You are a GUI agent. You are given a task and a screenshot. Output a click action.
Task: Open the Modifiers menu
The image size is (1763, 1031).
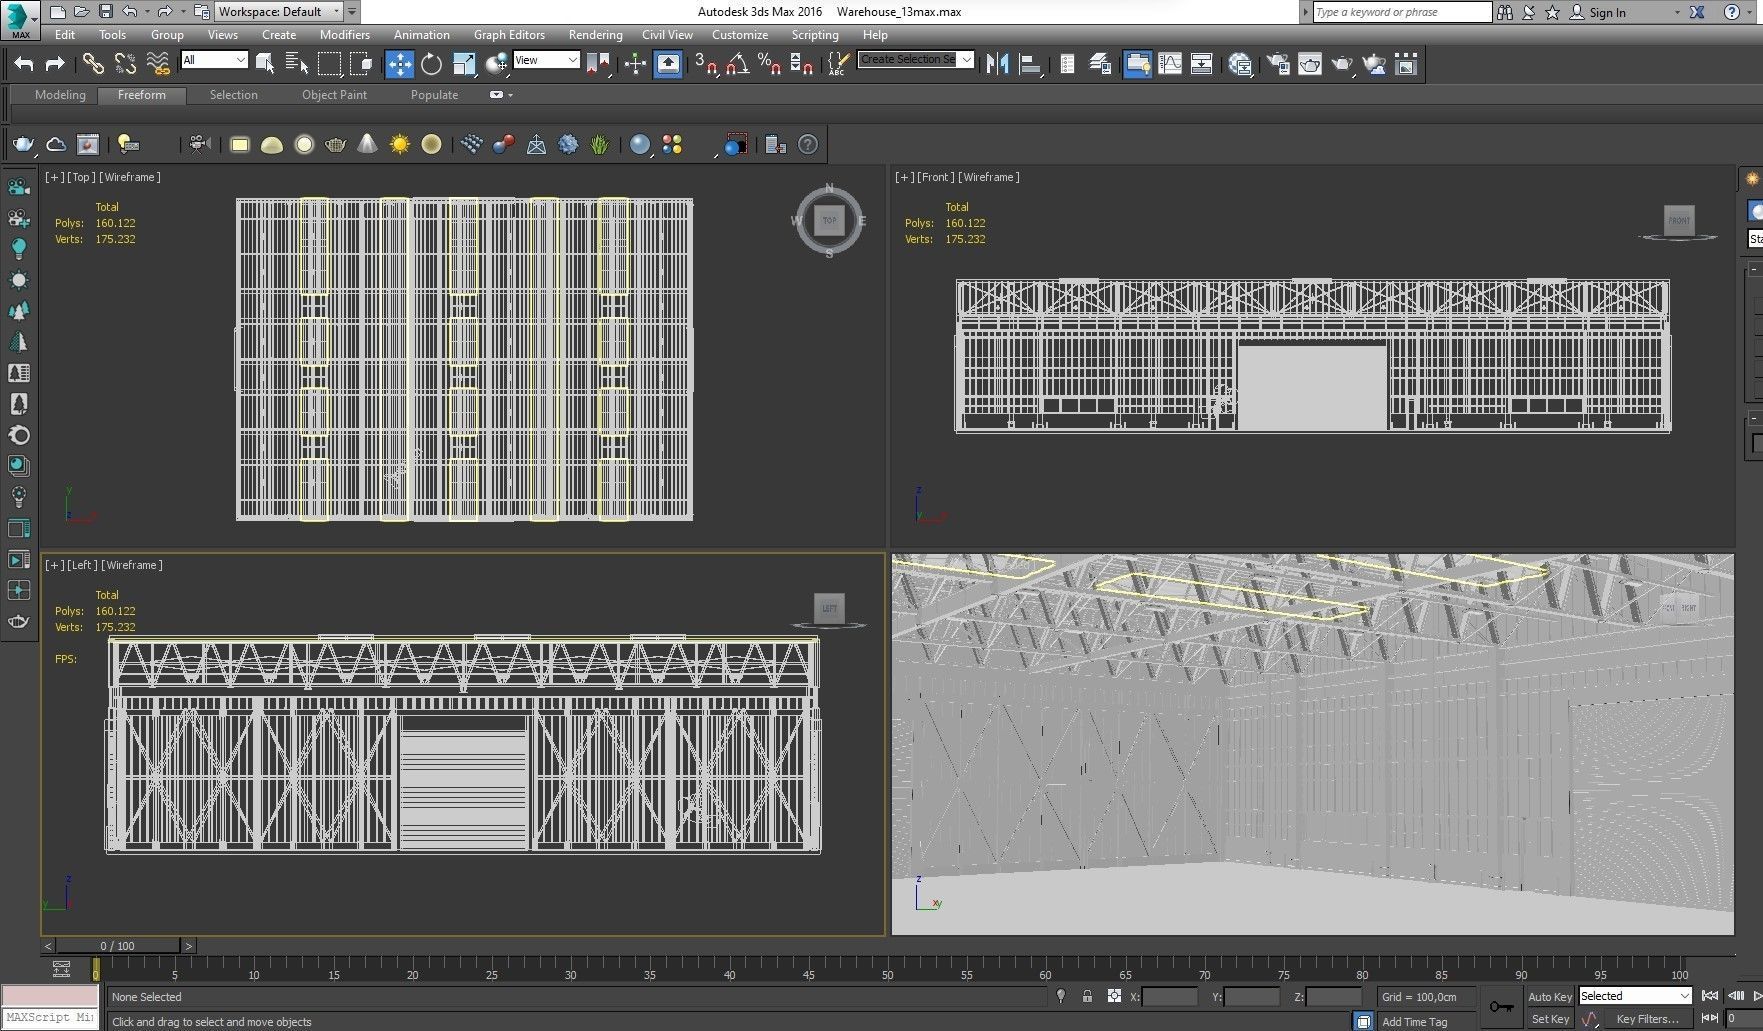pos(344,35)
